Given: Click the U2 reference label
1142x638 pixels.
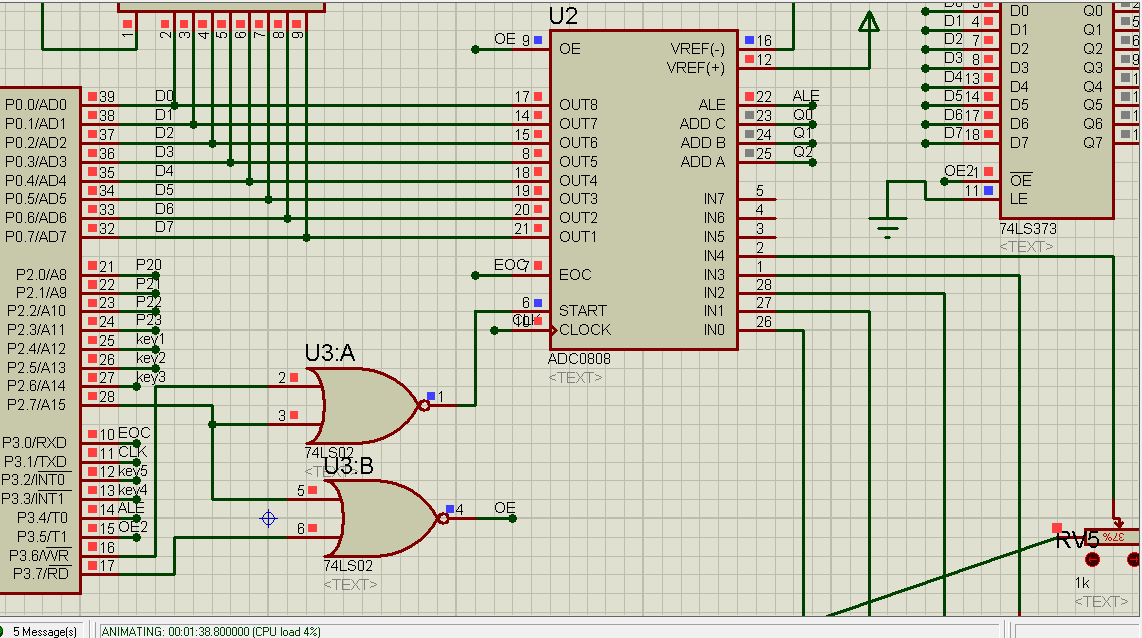Looking at the screenshot, I should pyautogui.click(x=563, y=16).
